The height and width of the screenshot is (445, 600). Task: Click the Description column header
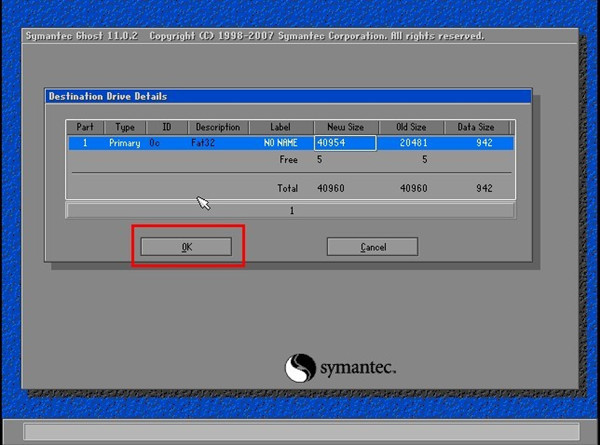217,127
